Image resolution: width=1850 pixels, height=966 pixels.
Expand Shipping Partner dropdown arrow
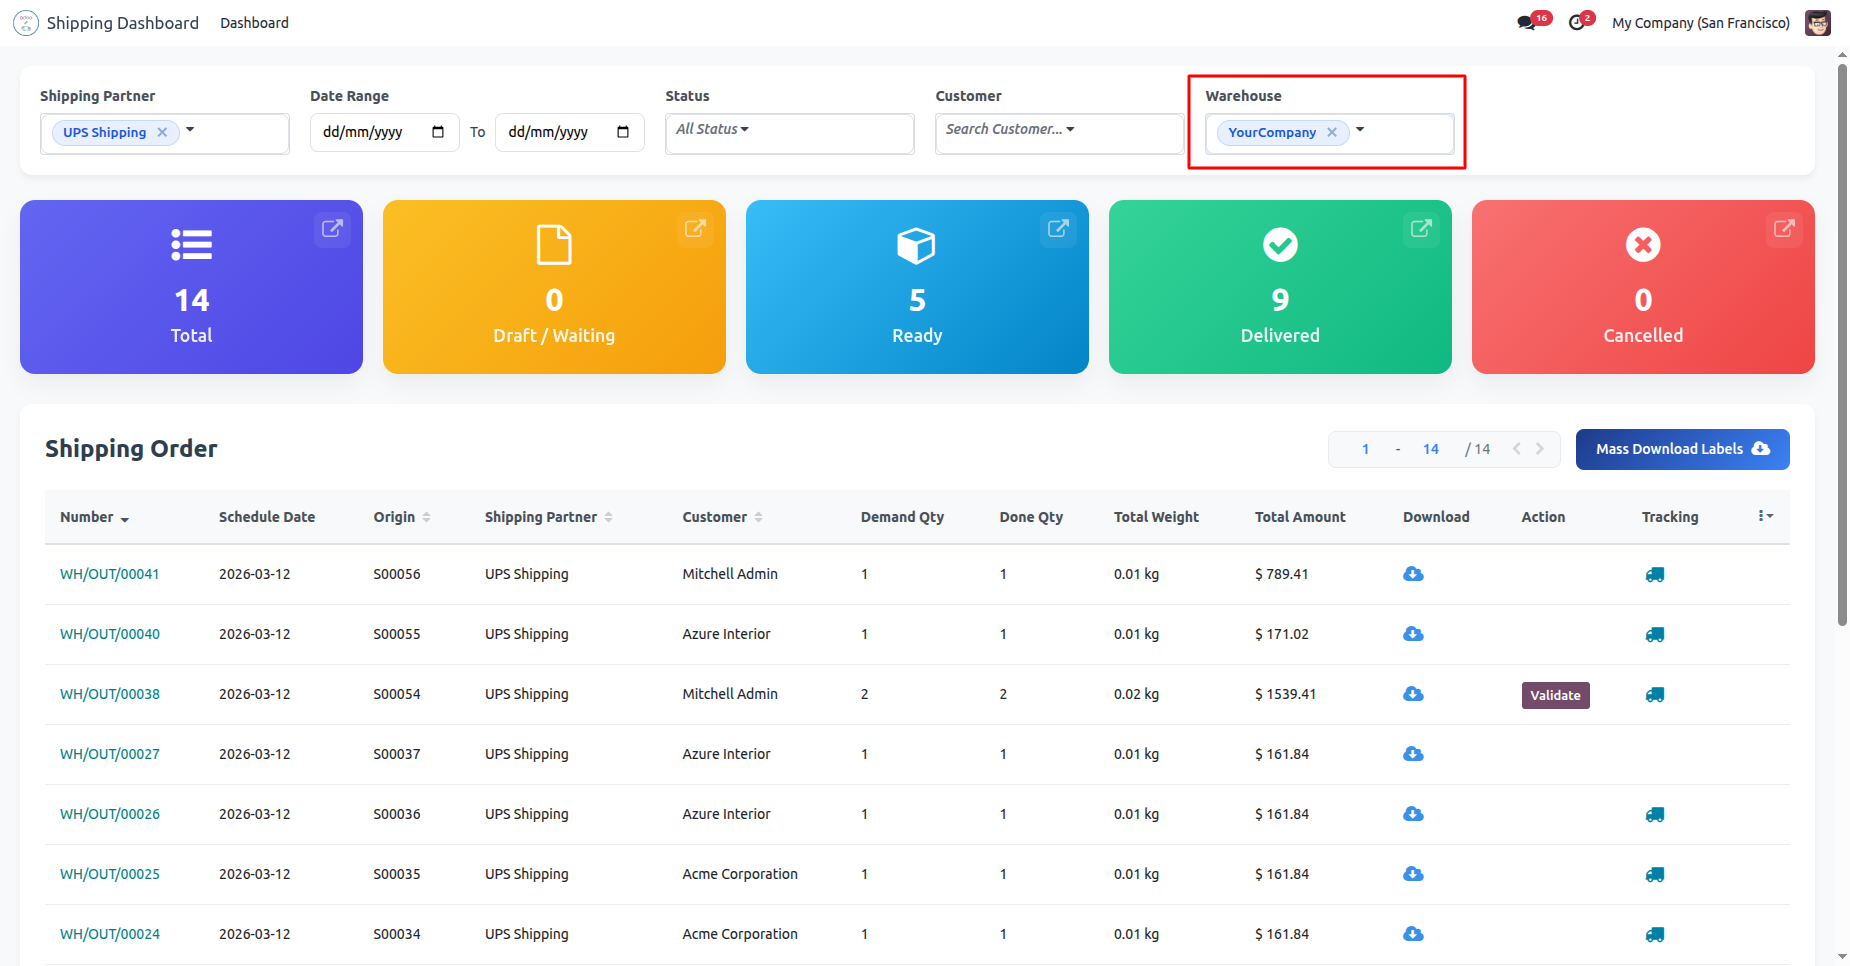(x=190, y=130)
